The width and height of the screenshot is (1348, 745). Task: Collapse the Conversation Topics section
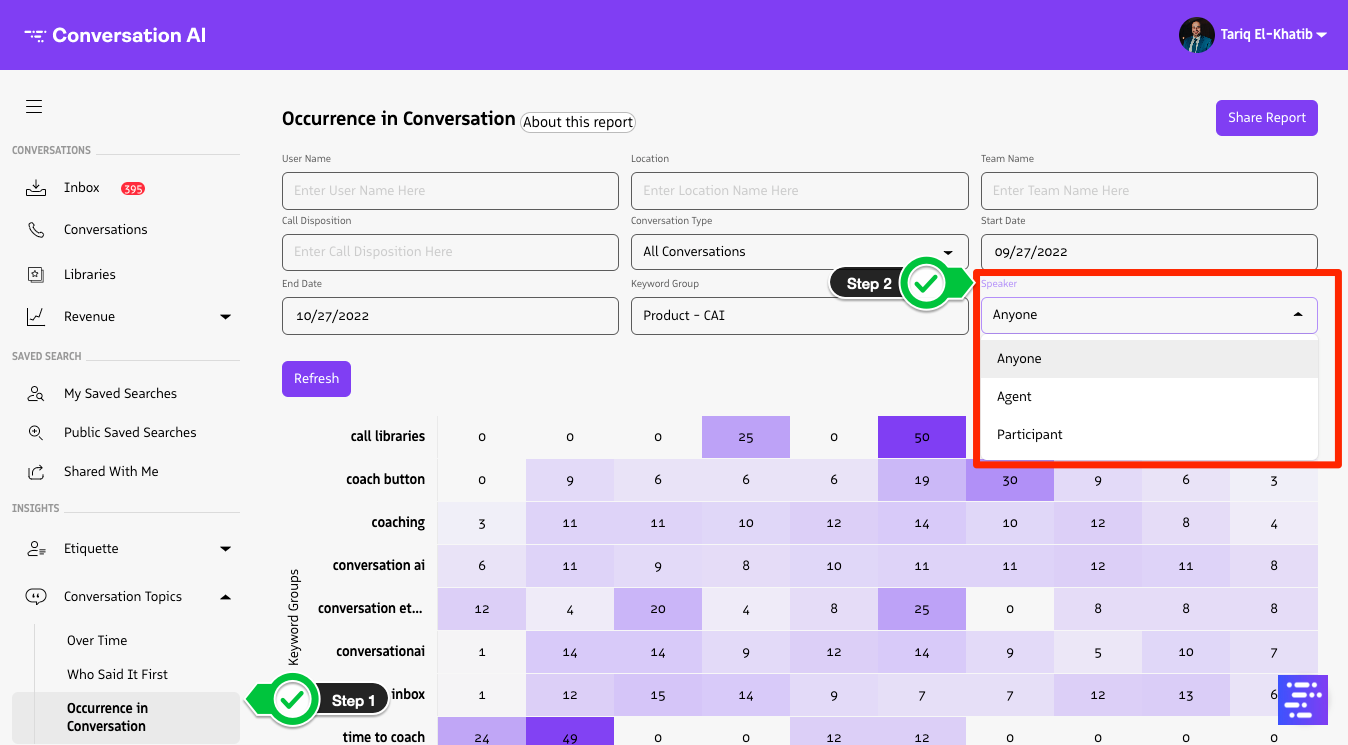(x=225, y=597)
